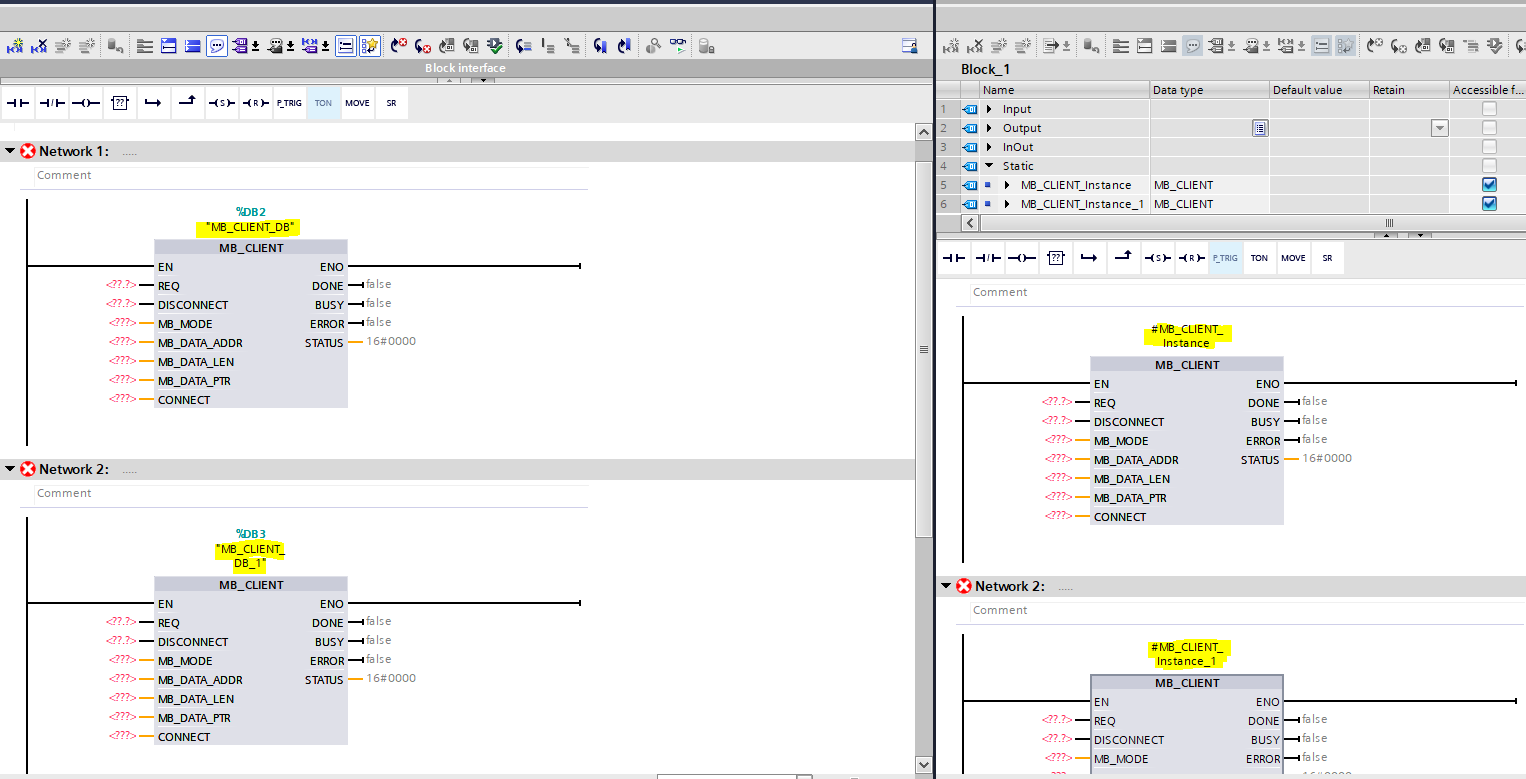Image resolution: width=1526 pixels, height=779 pixels.
Task: Click the P_TRIG favorite in left editor
Action: pos(289,103)
